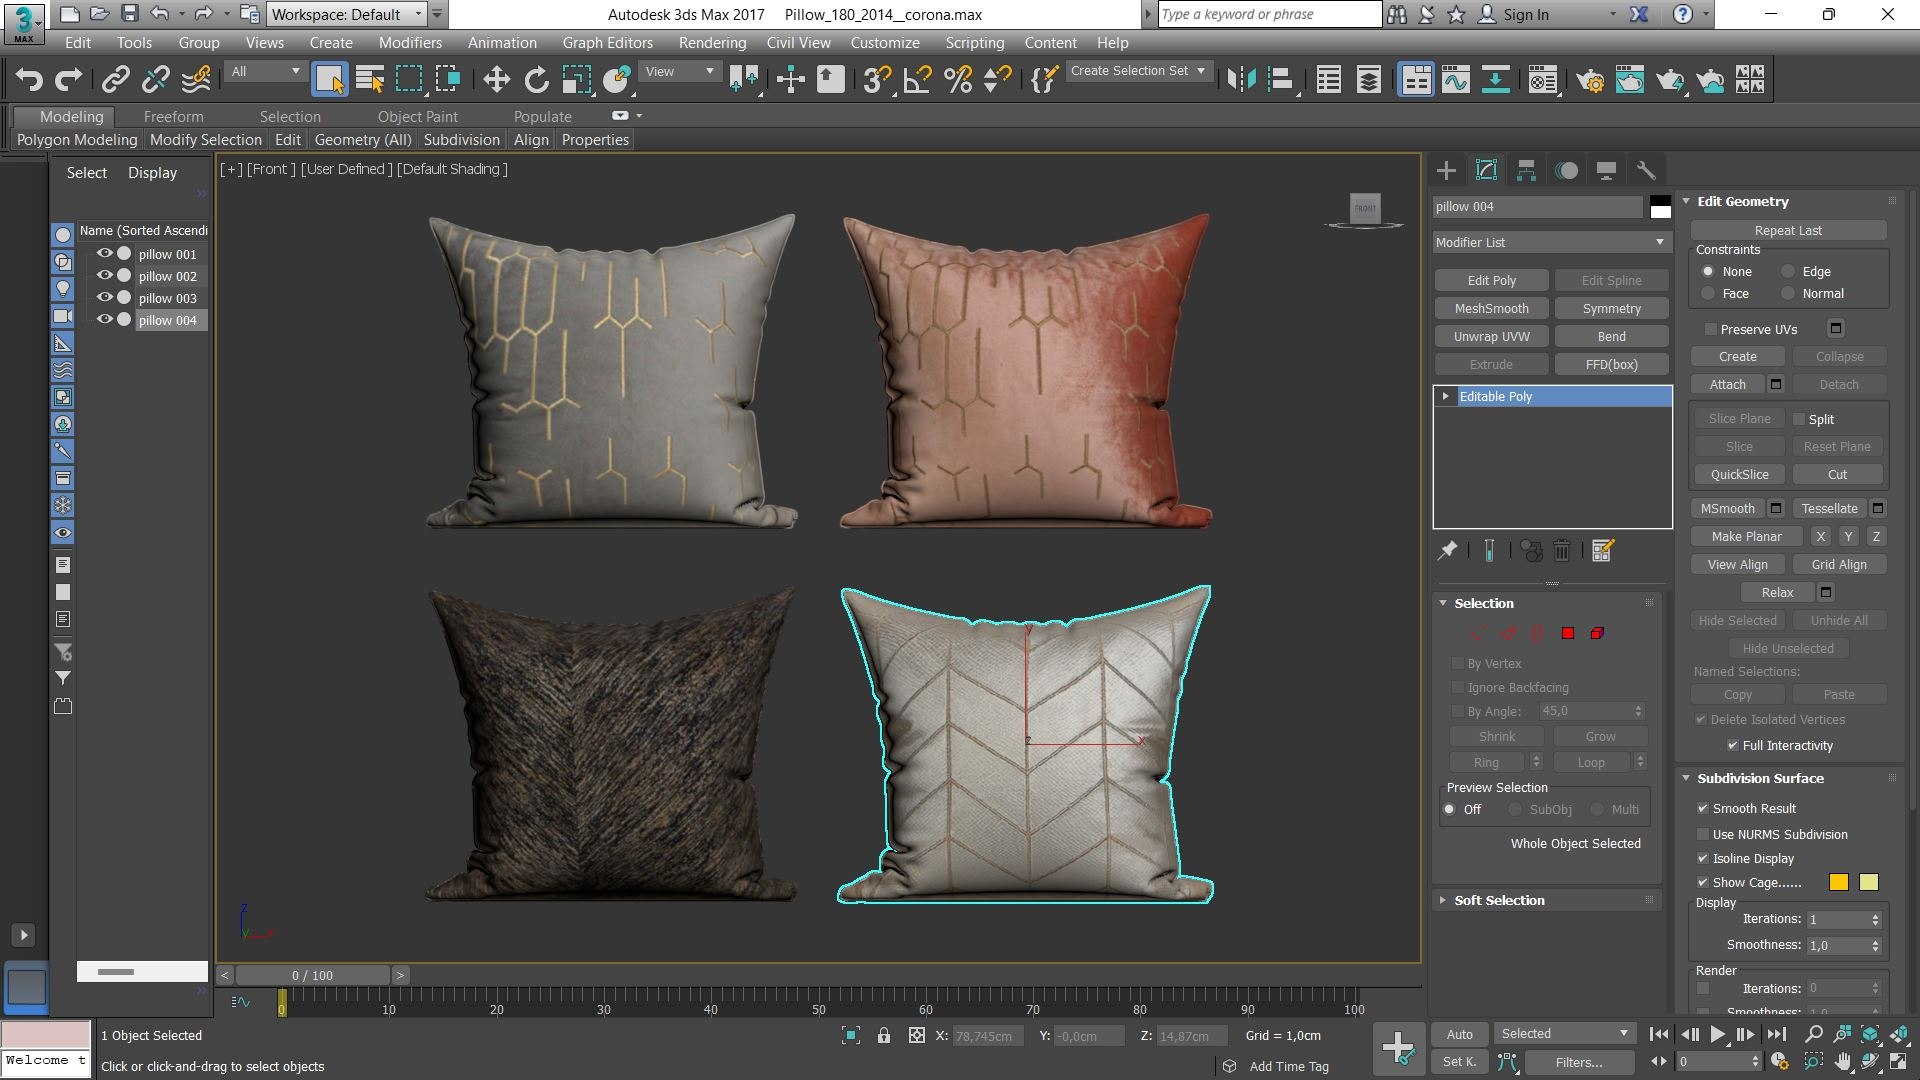The height and width of the screenshot is (1080, 1920).
Task: Click the object color swatch by name
Action: (1661, 207)
